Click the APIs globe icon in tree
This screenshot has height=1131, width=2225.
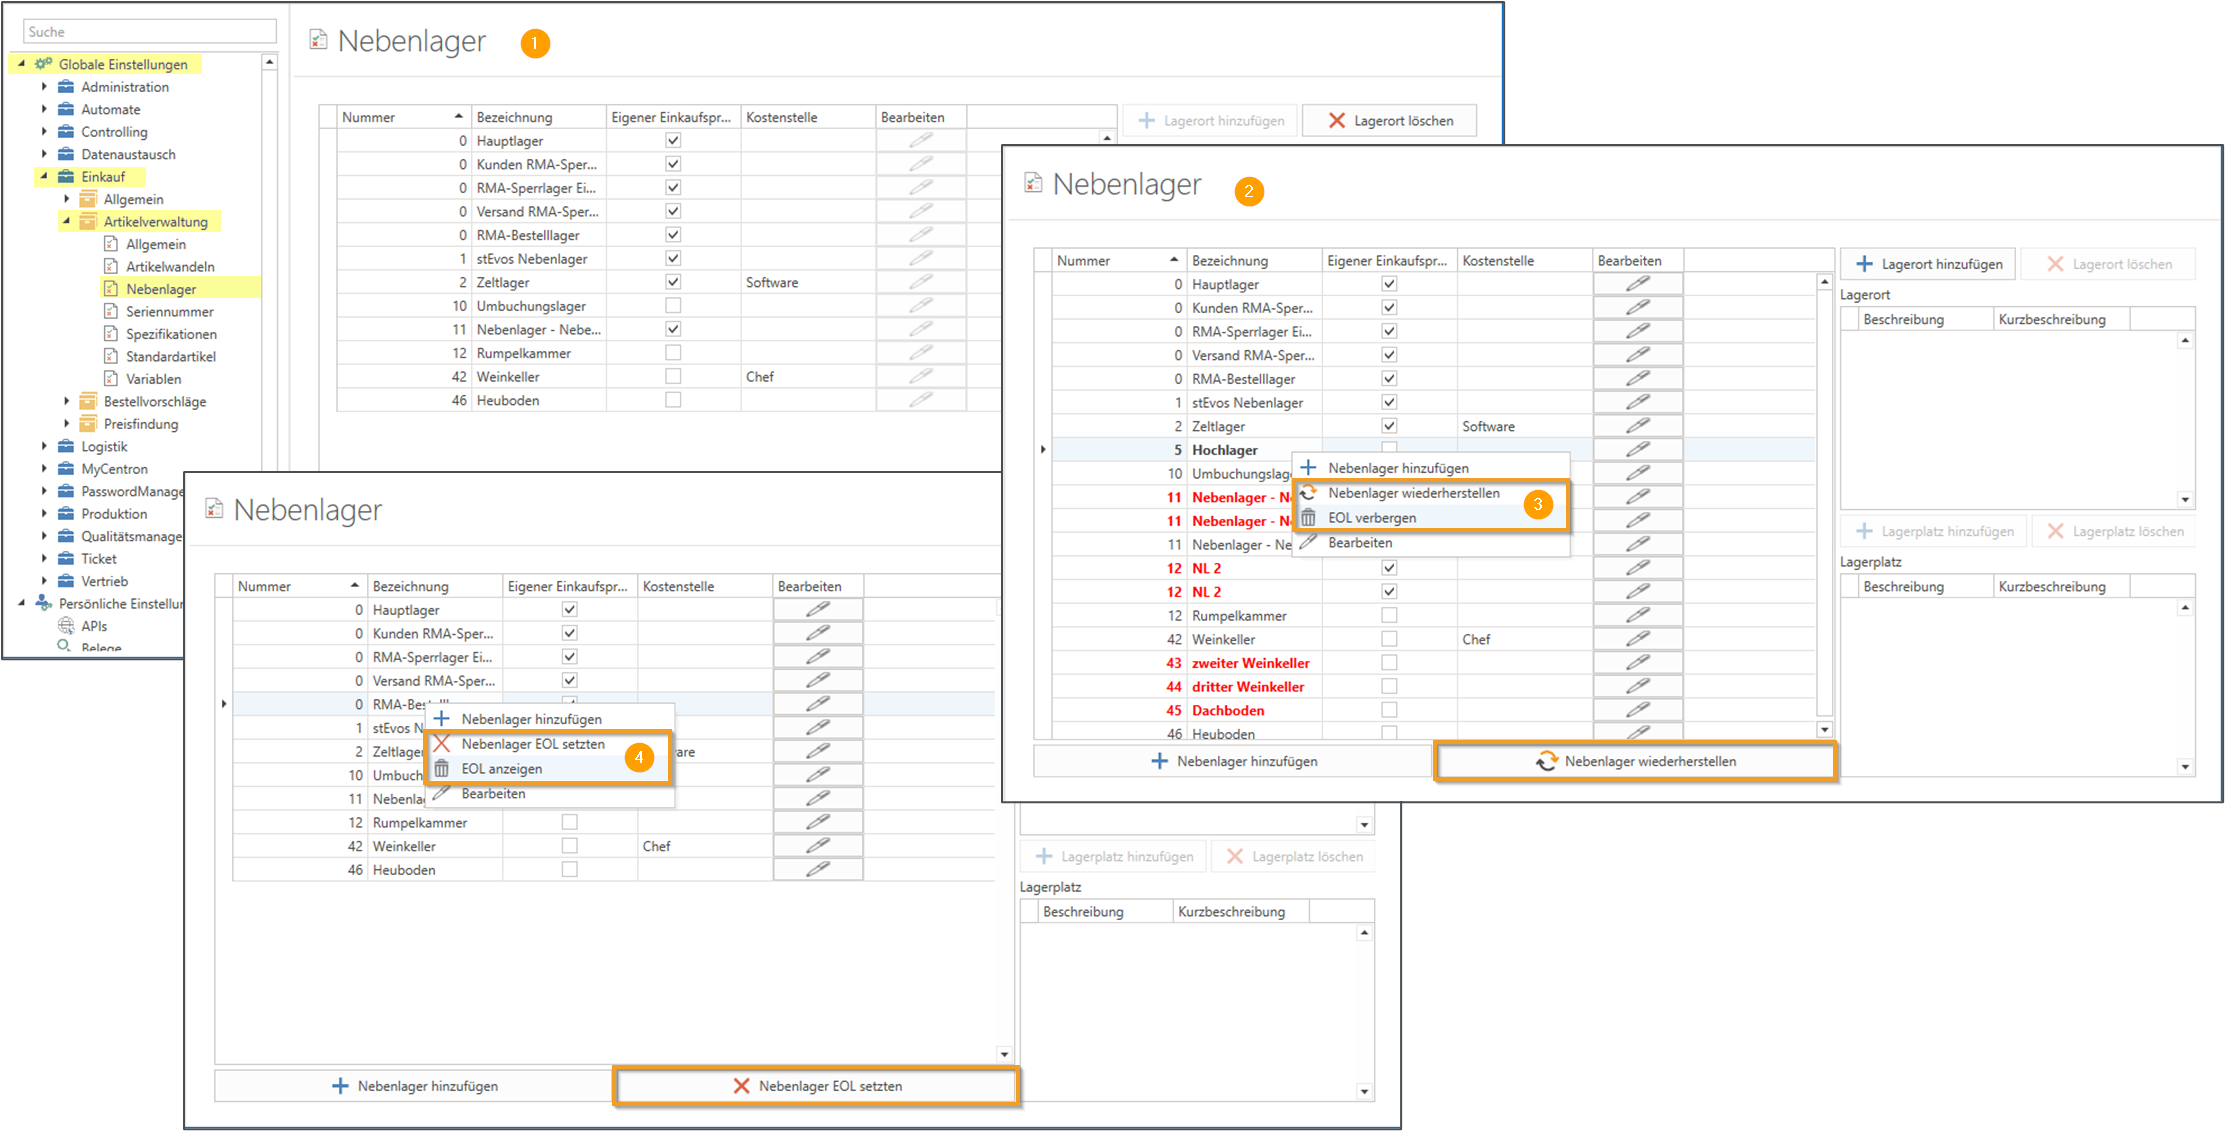pos(66,626)
